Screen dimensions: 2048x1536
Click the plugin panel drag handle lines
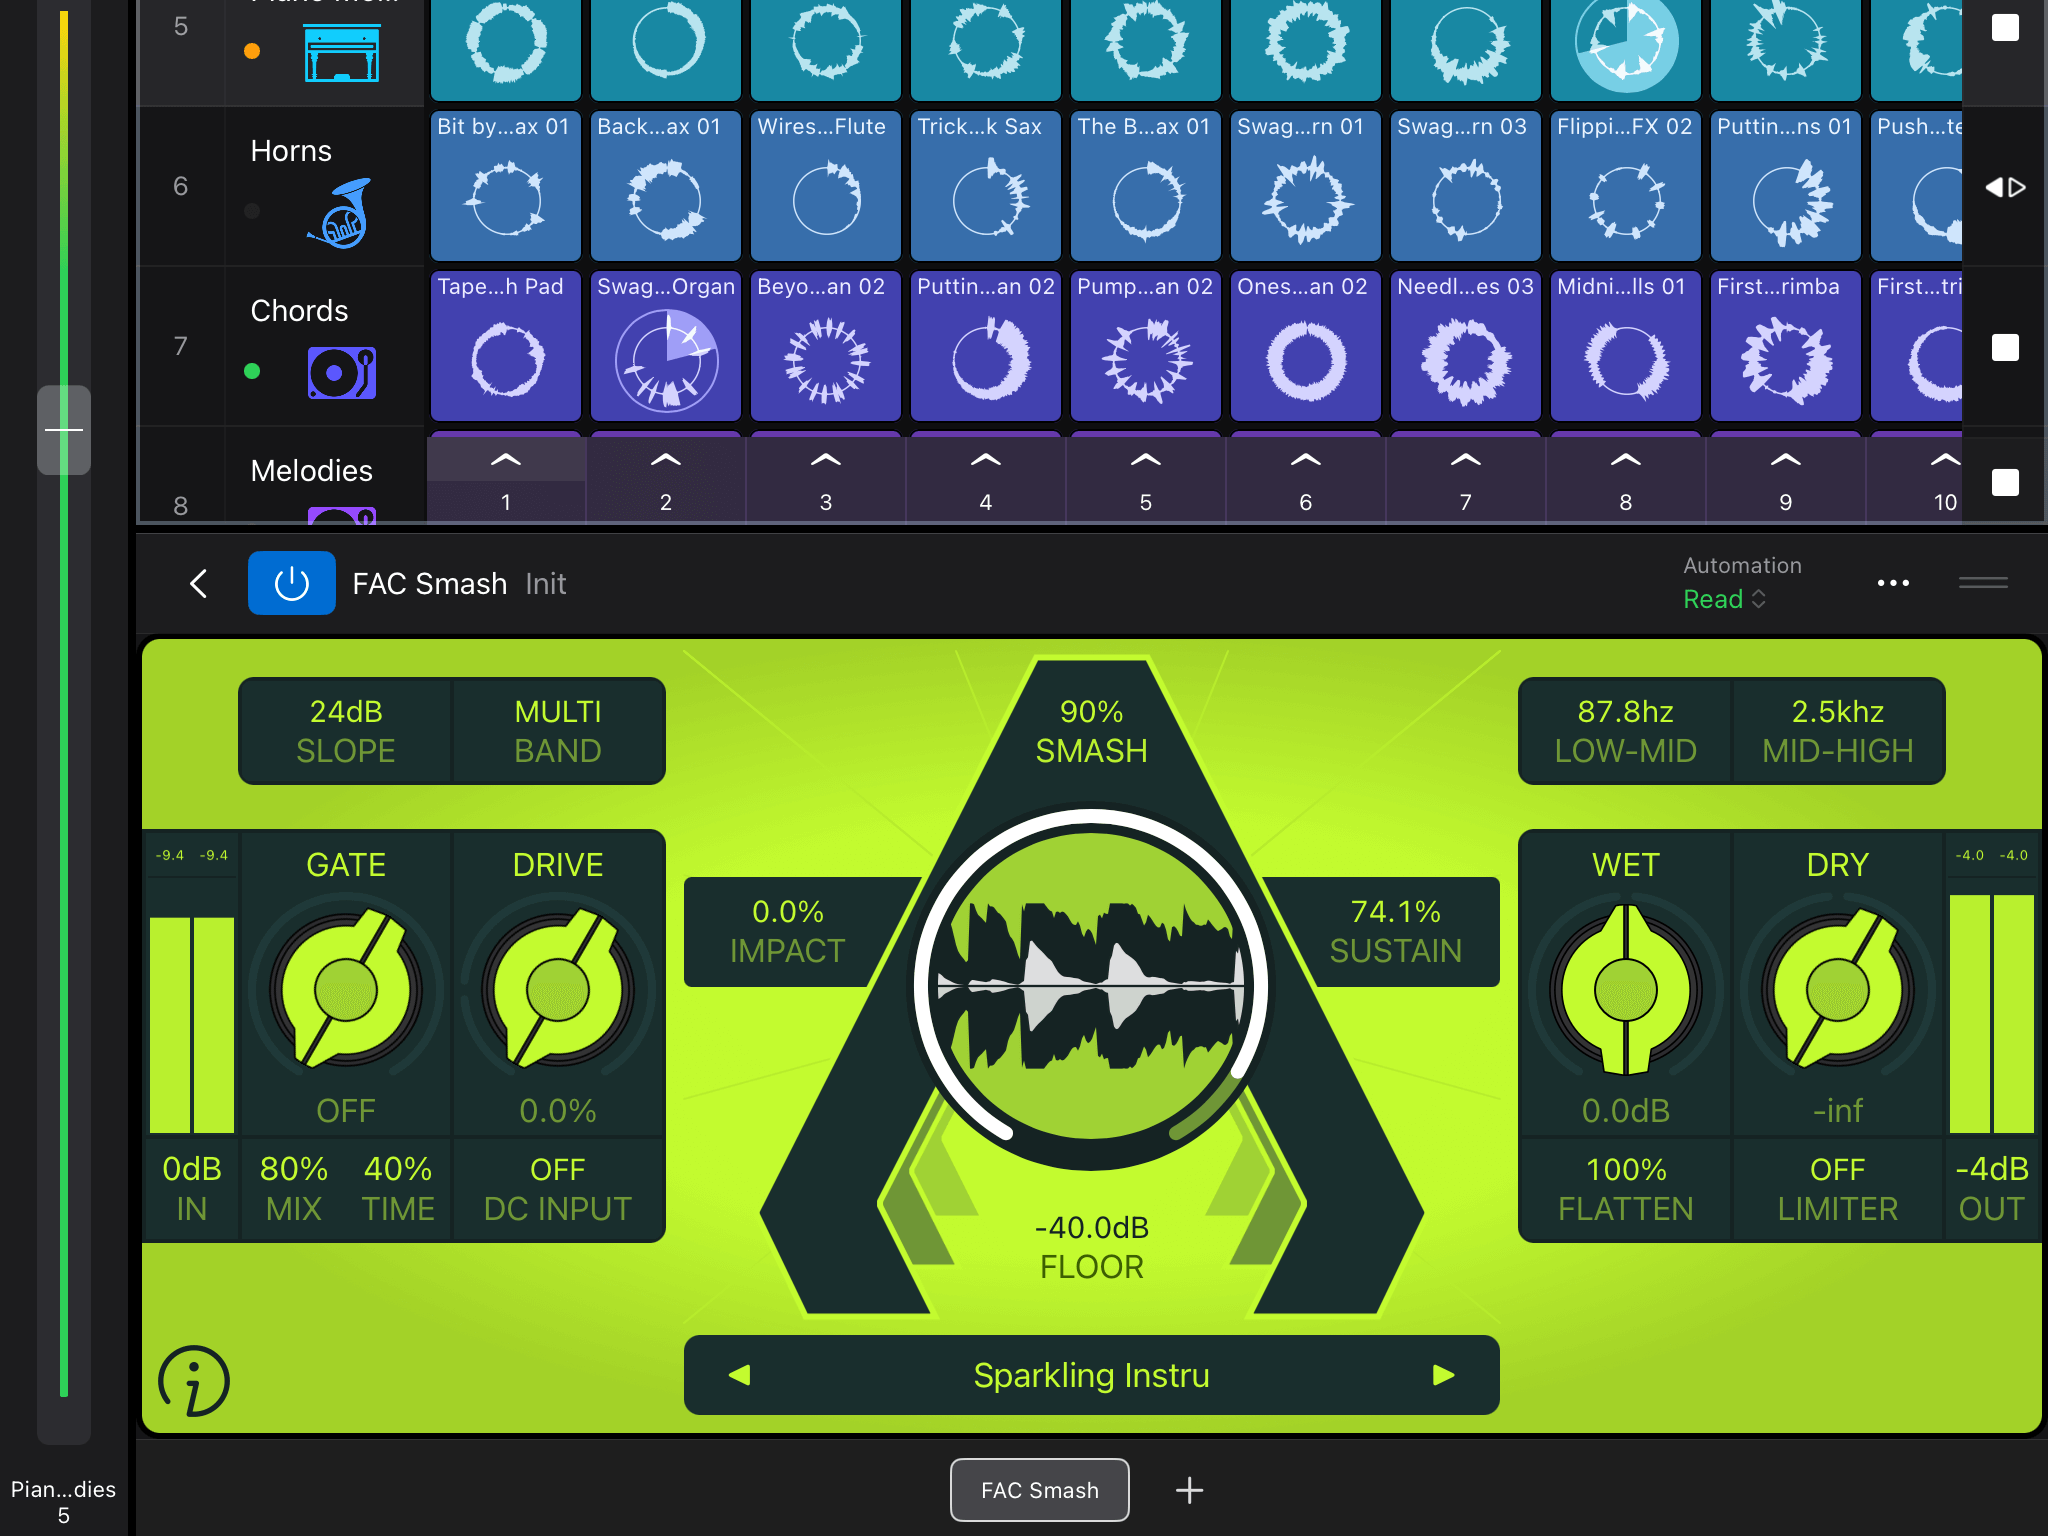[x=1983, y=583]
